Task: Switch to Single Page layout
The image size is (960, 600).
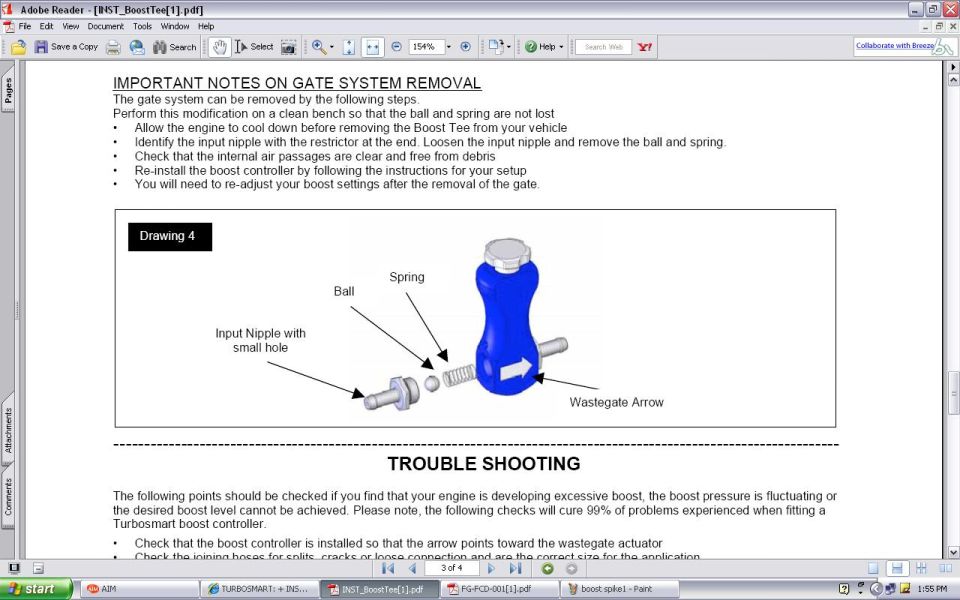Action: [x=873, y=568]
